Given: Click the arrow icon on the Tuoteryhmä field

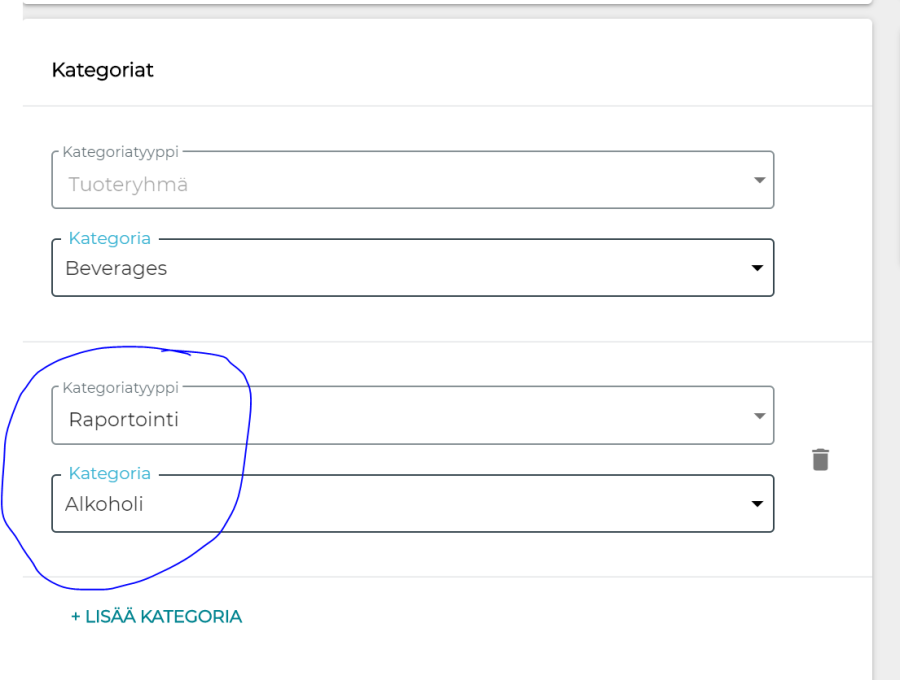Looking at the screenshot, I should point(759,180).
